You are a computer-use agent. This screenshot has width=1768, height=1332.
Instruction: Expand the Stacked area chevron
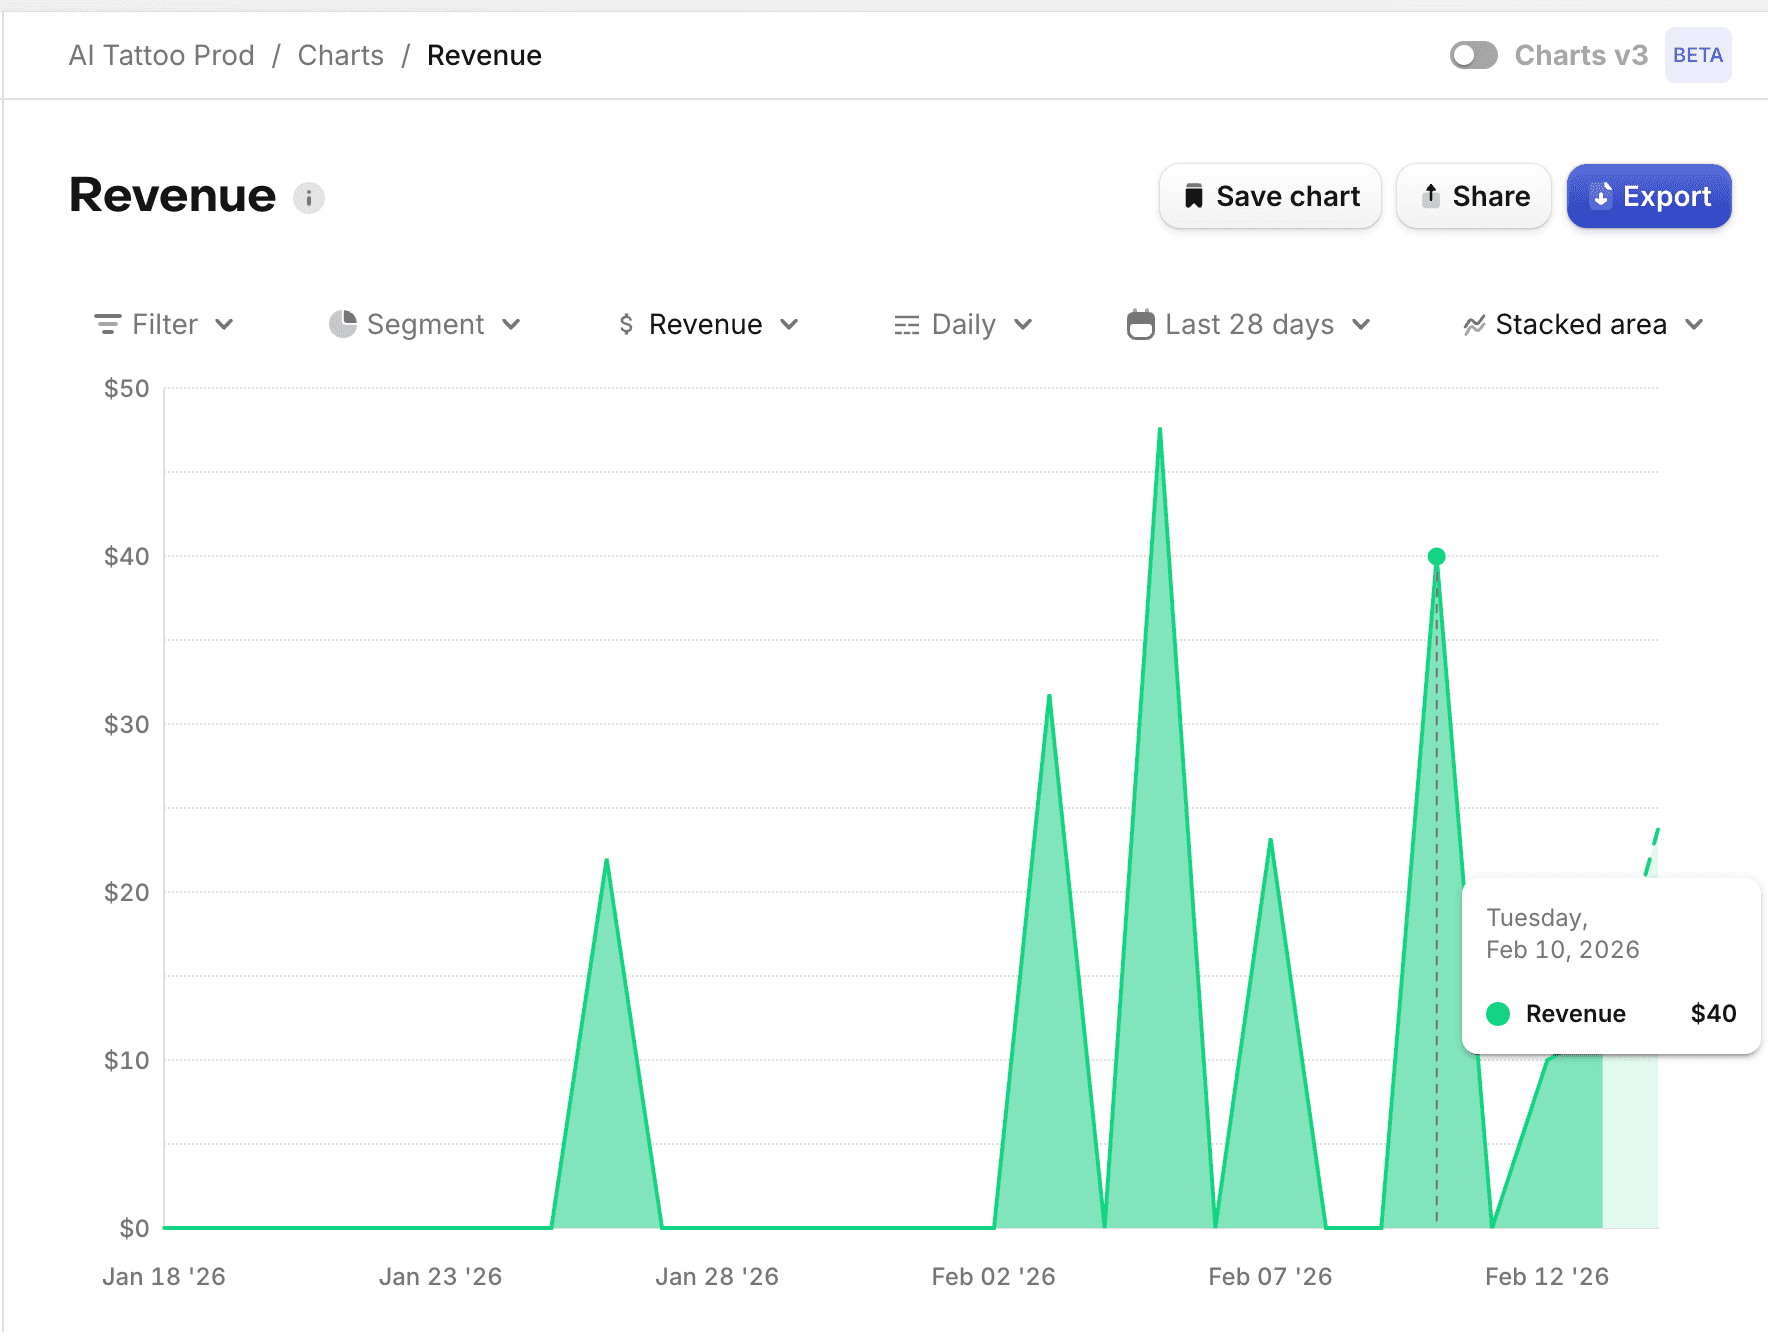pyautogui.click(x=1694, y=325)
